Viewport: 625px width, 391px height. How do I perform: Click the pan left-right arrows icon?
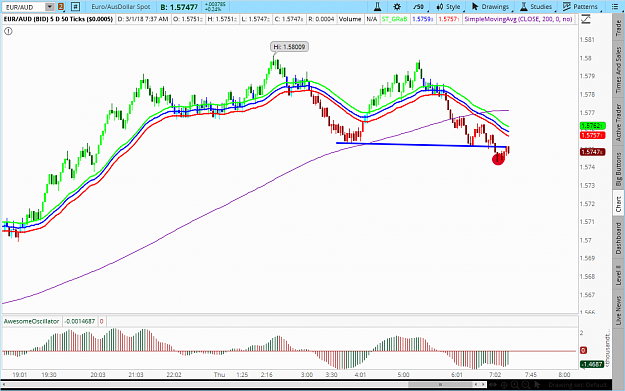coord(493,385)
